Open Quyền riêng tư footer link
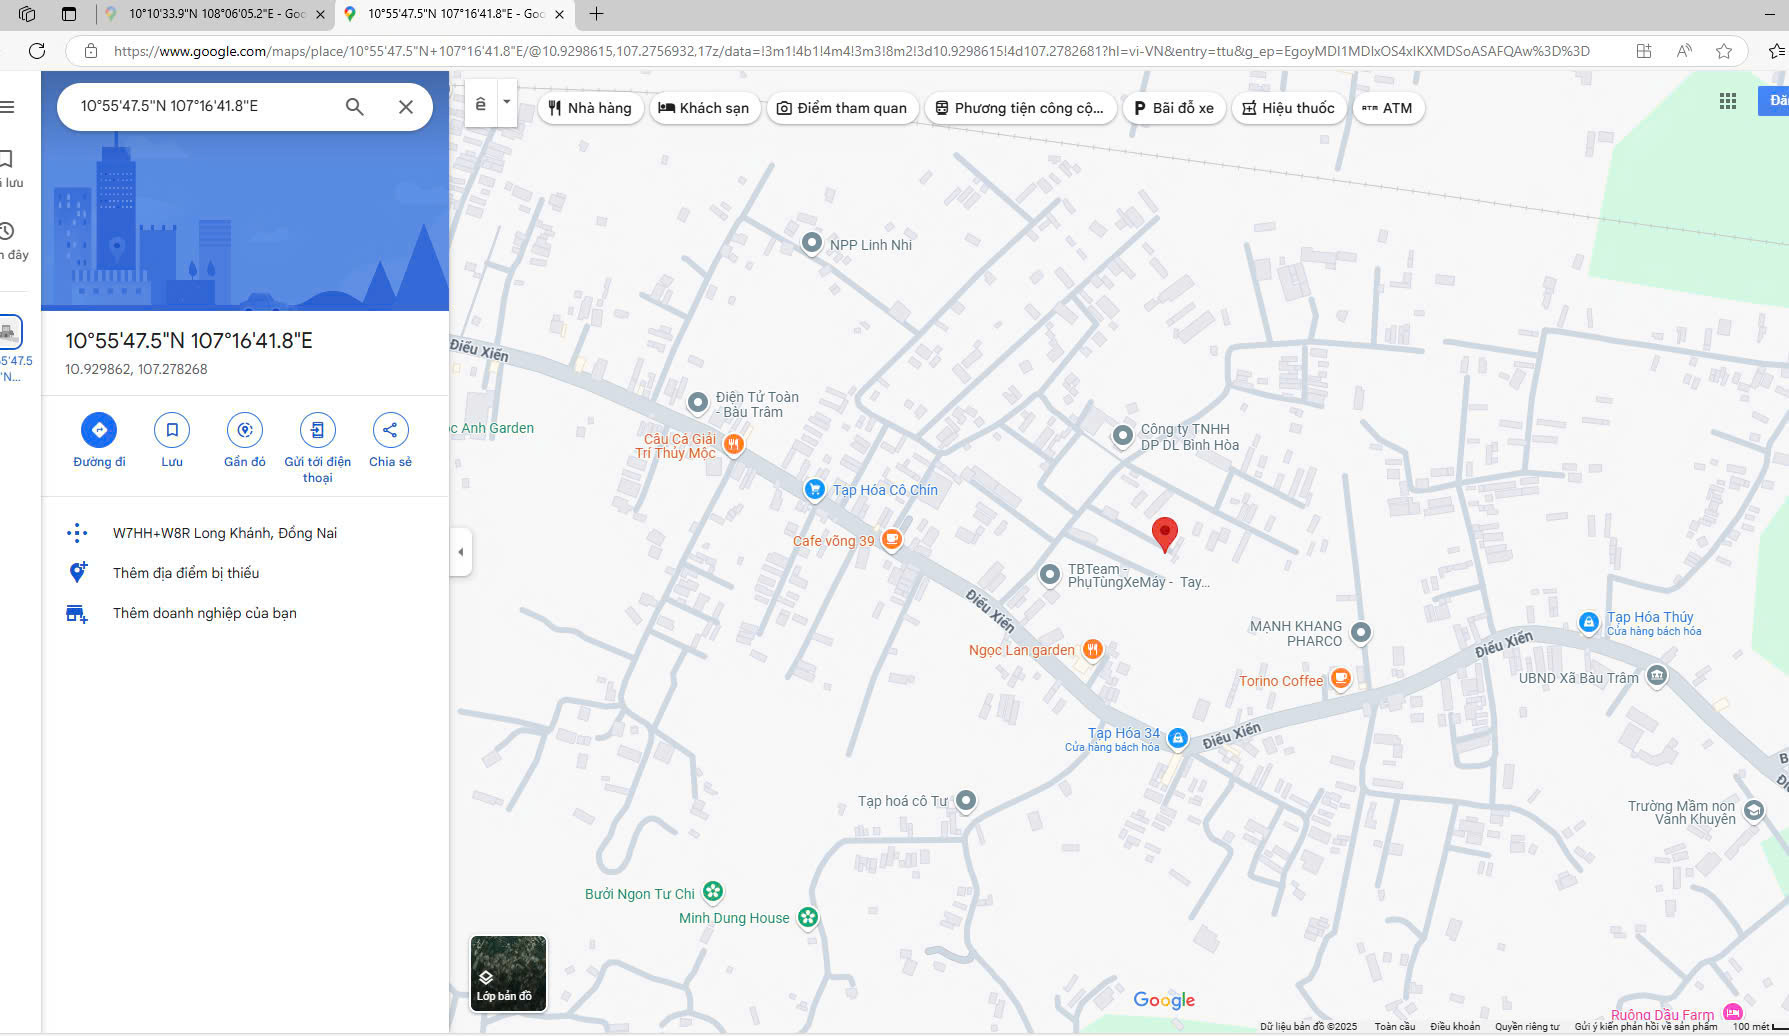Viewport: 1789px width, 1036px height. (x=1527, y=1026)
